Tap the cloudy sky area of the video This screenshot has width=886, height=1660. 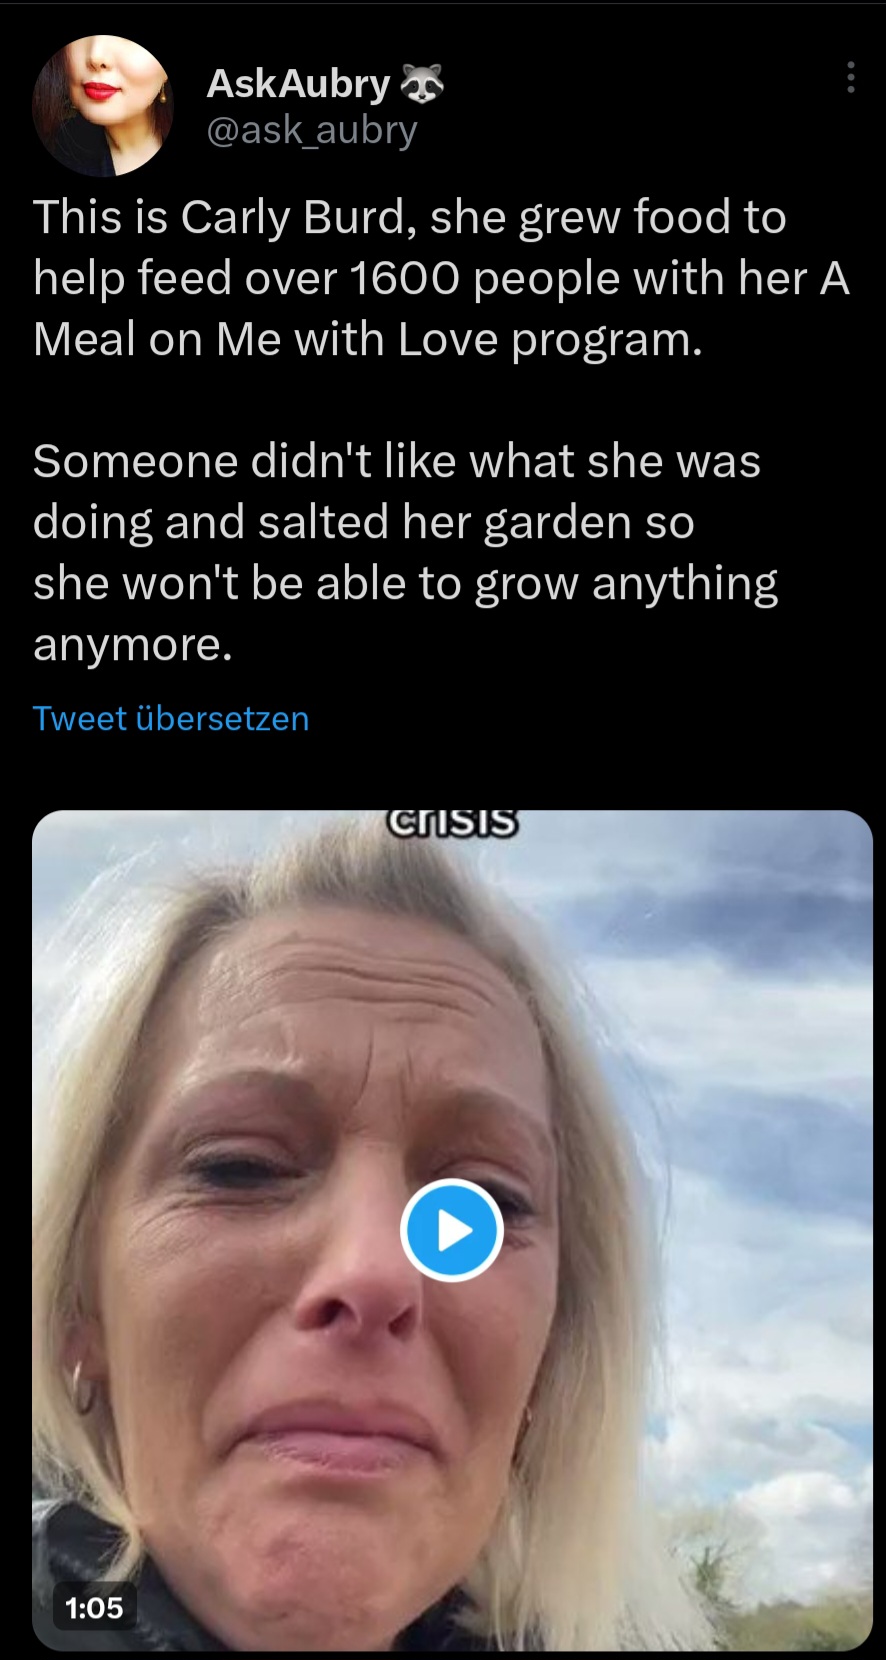pyautogui.click(x=740, y=1000)
